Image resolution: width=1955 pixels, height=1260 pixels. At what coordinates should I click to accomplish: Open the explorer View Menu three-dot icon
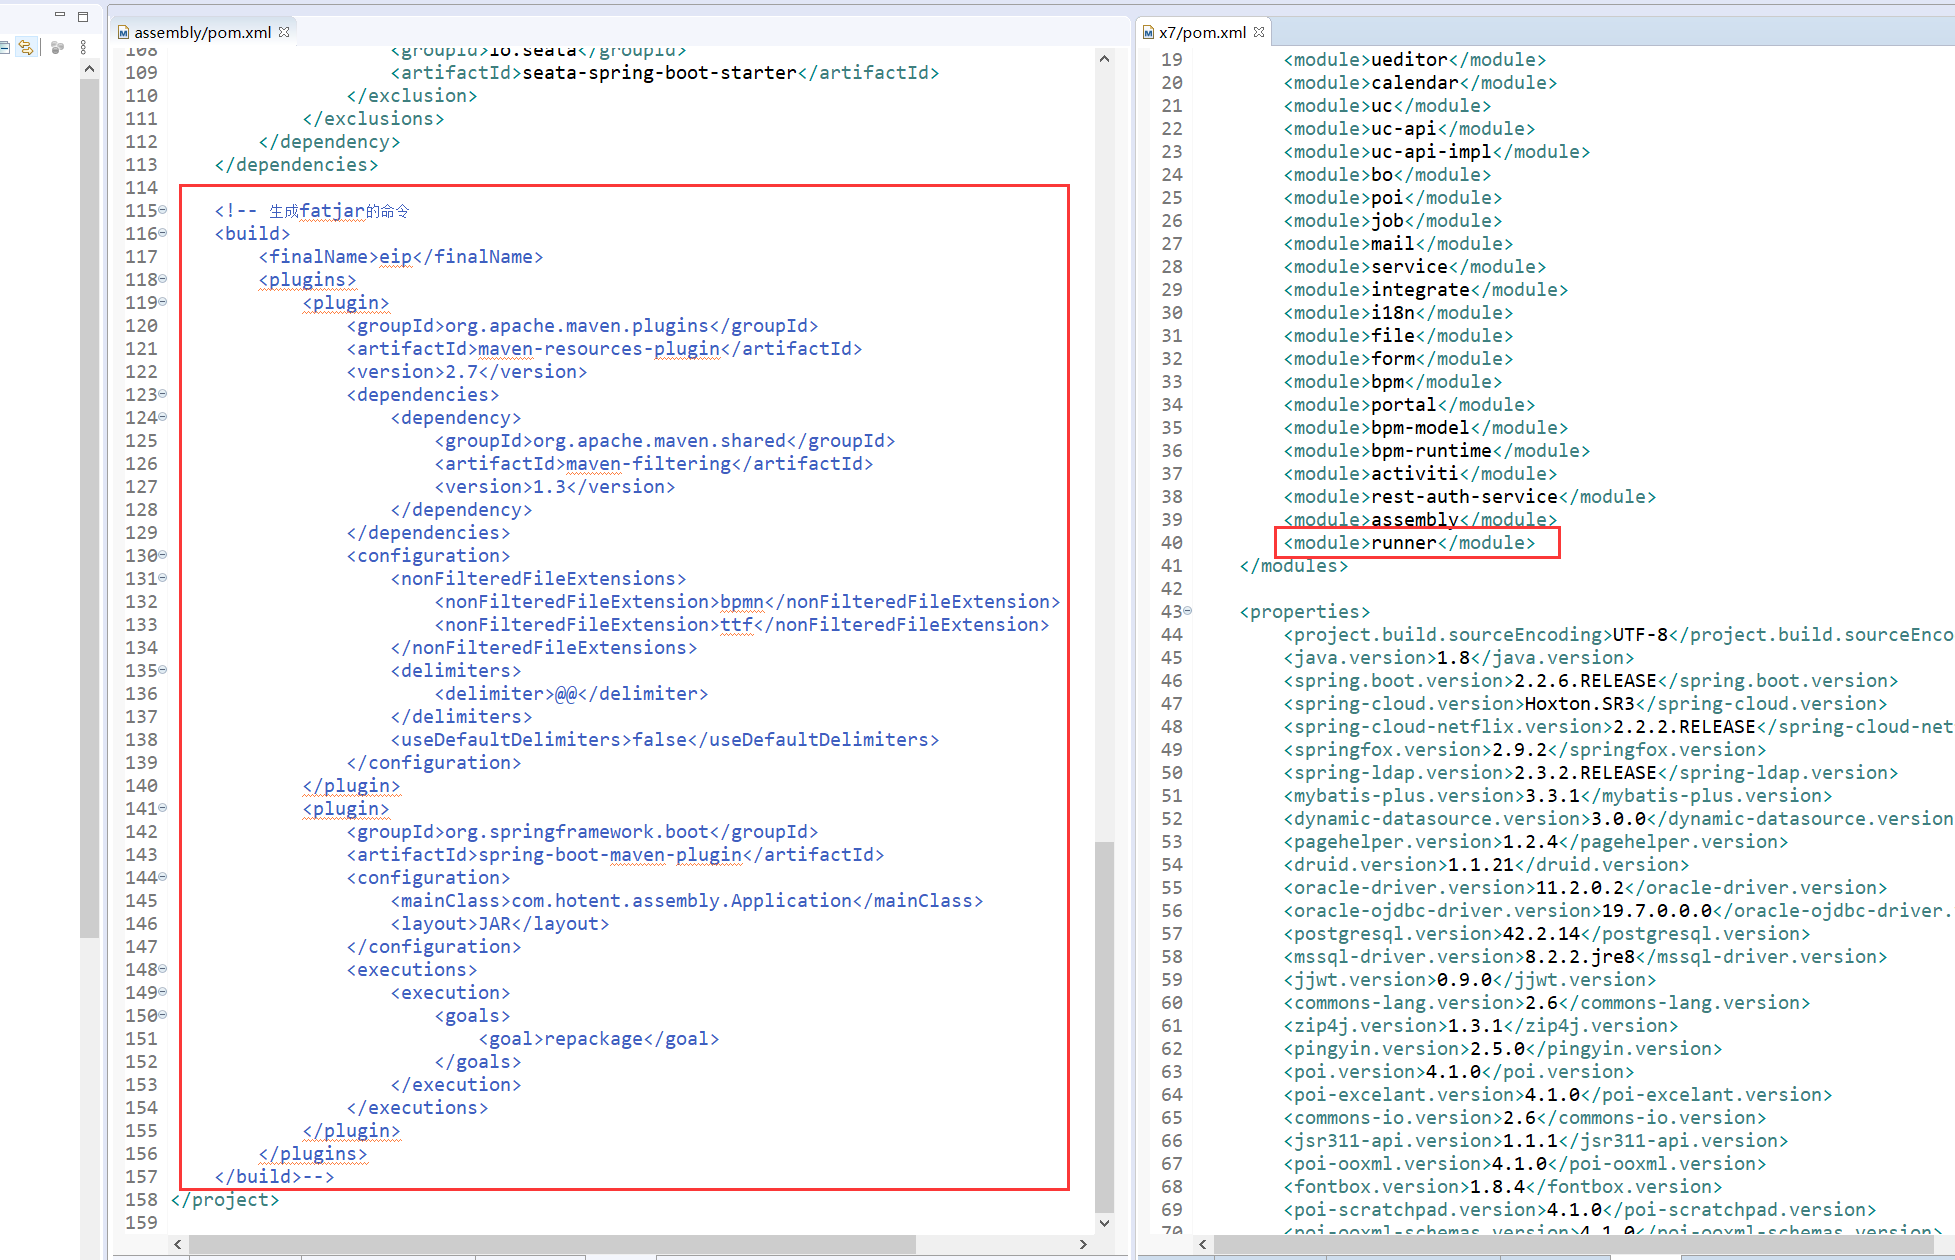[x=83, y=47]
